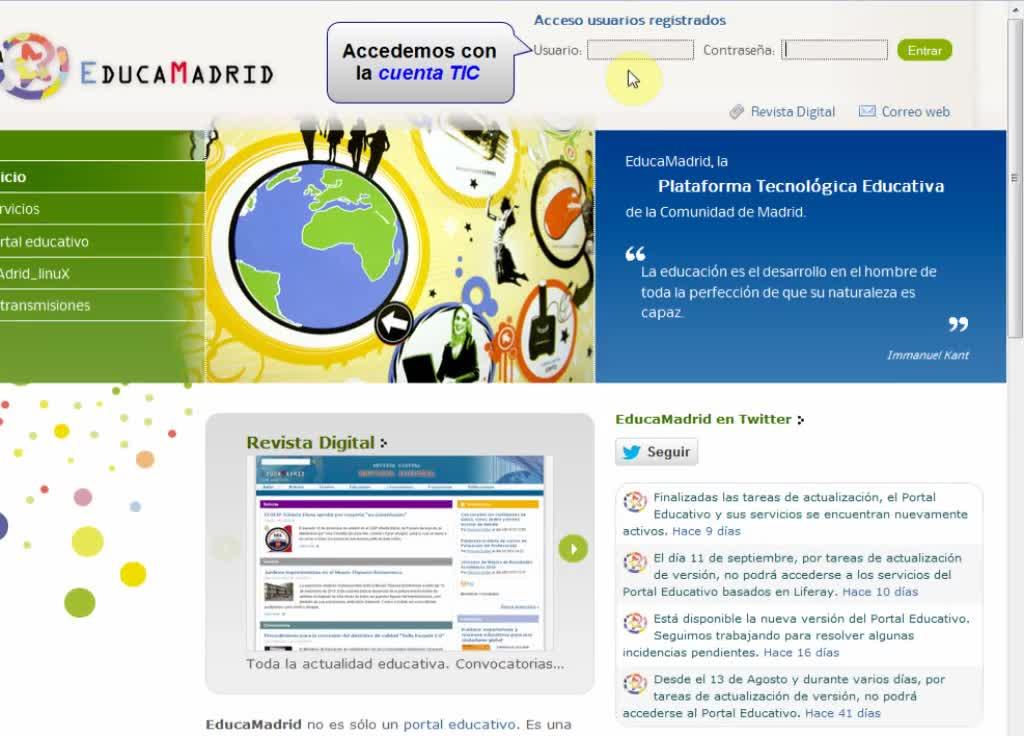
Task: Click avatar of tweet about nueva versión del Portal
Action: [635, 622]
